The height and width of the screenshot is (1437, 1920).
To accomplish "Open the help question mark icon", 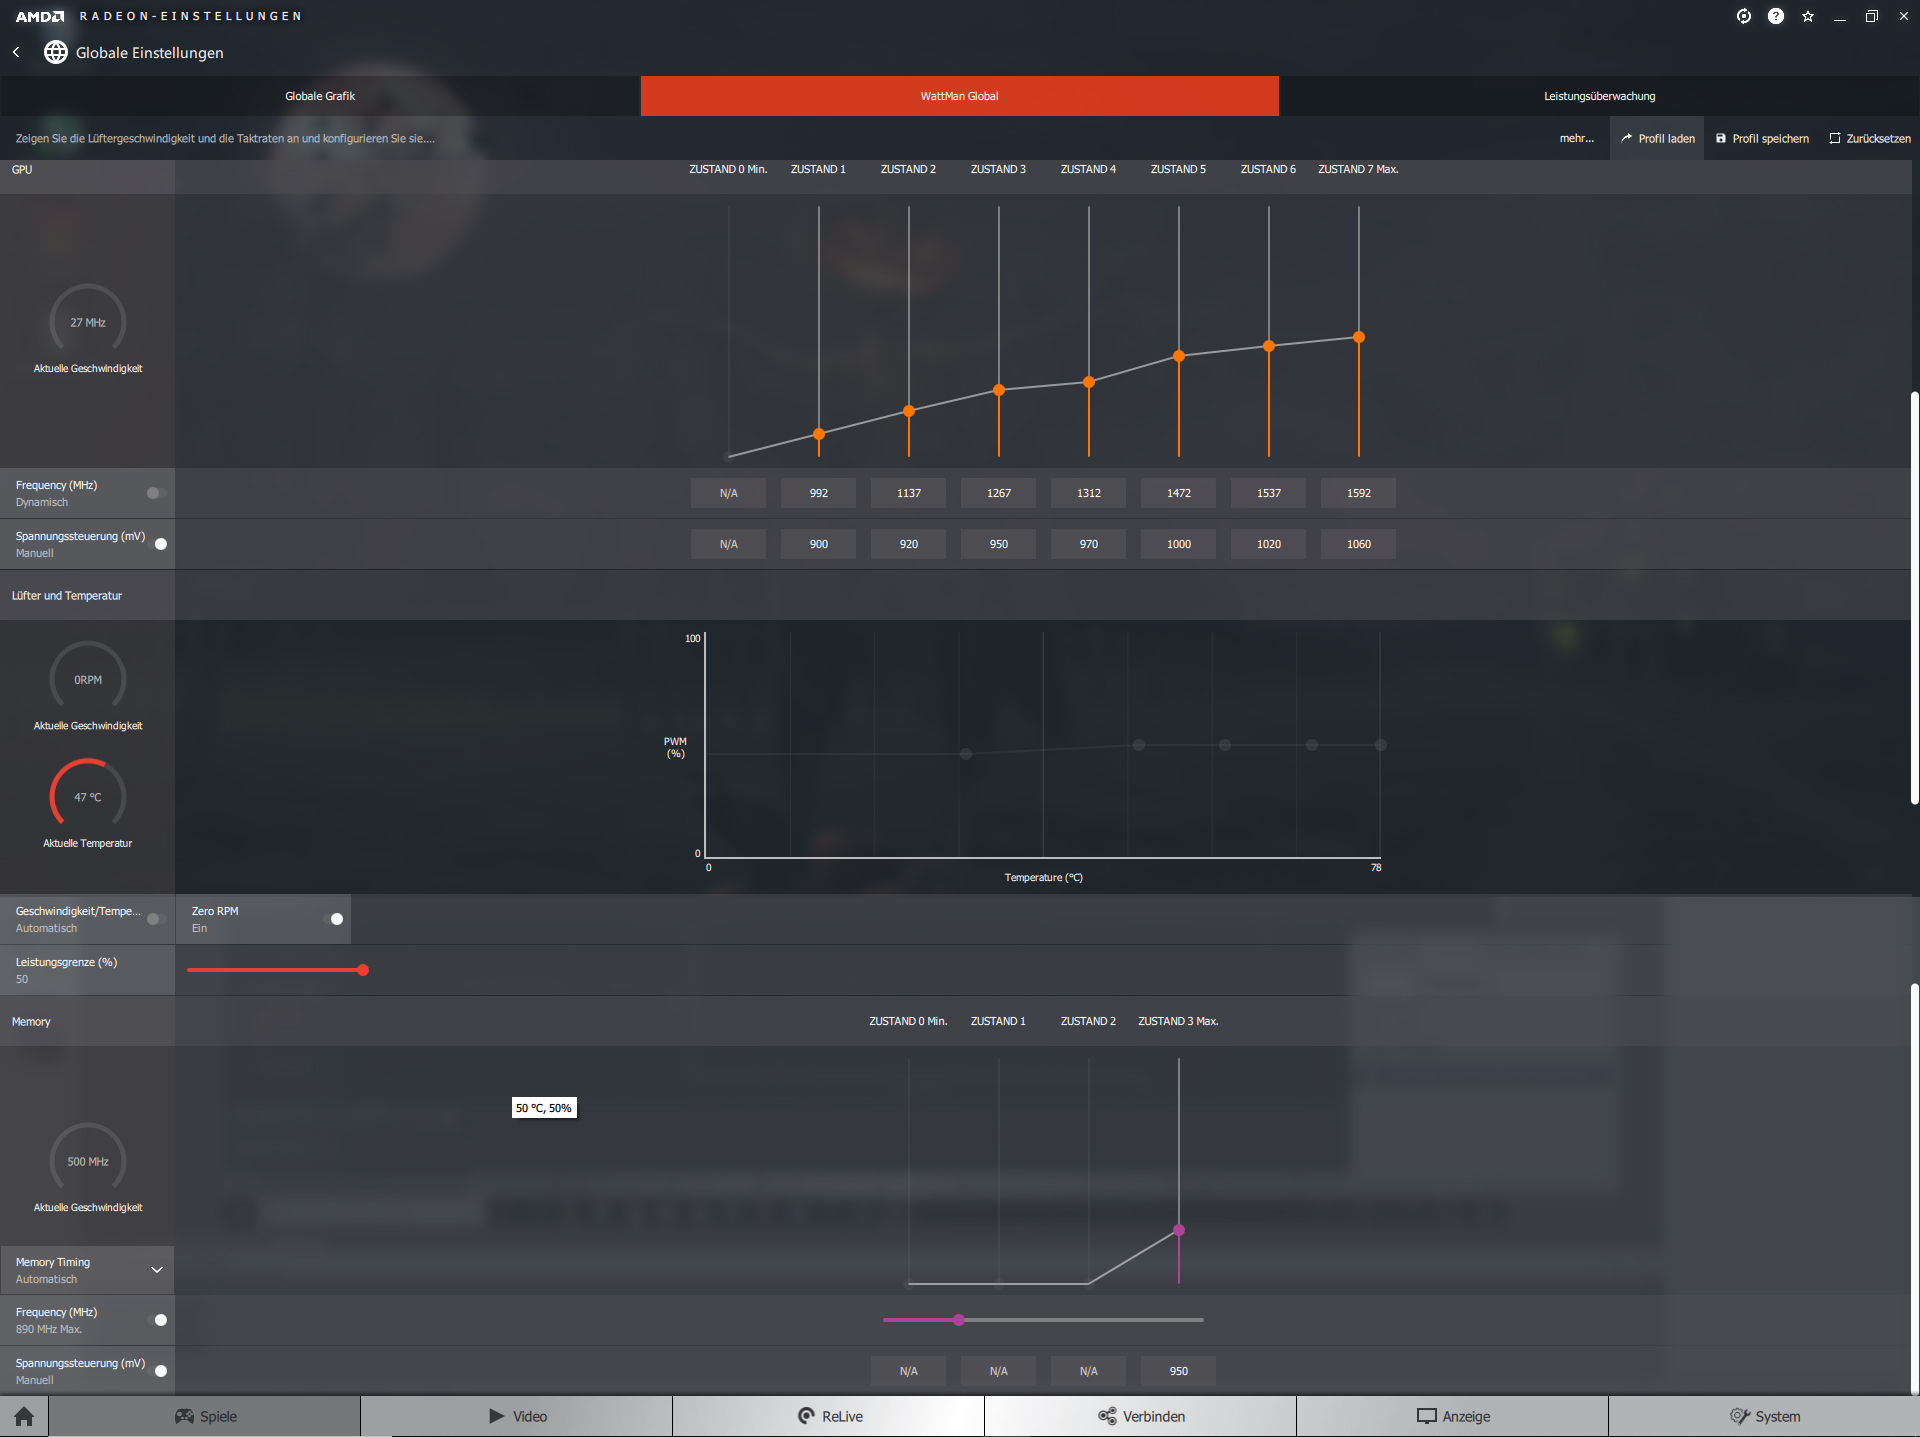I will pos(1776,16).
